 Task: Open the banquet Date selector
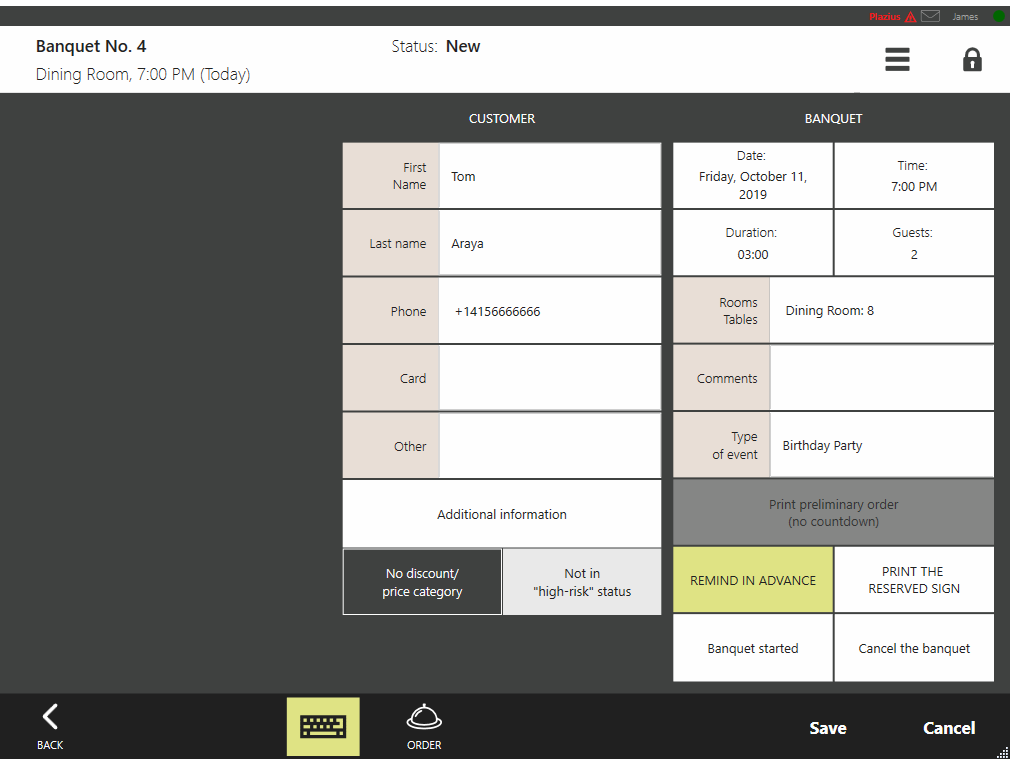click(753, 176)
